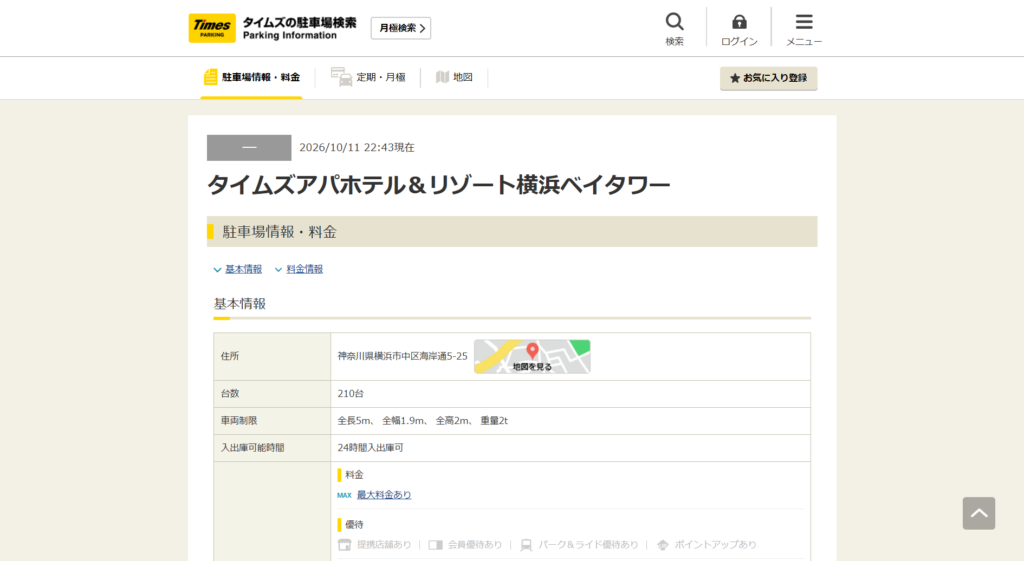
Task: Open the search magnifier icon
Action: pos(675,22)
